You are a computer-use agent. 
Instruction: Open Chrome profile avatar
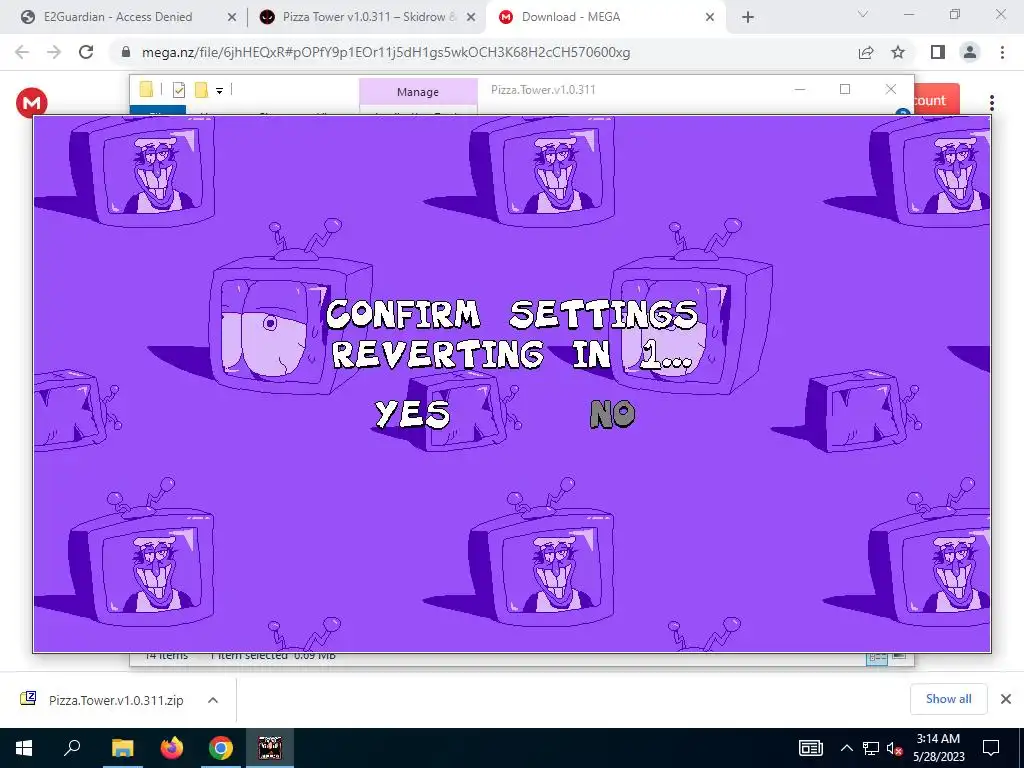[970, 52]
